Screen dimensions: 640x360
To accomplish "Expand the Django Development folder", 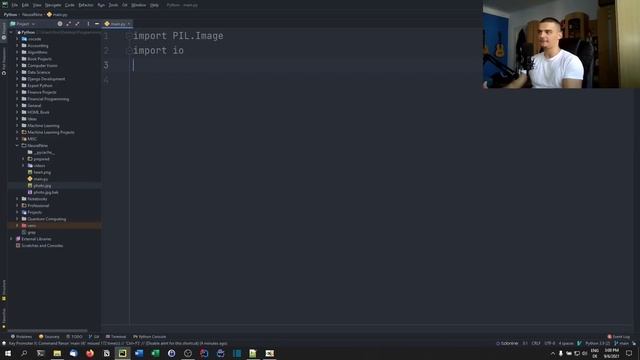I will coord(17,79).
